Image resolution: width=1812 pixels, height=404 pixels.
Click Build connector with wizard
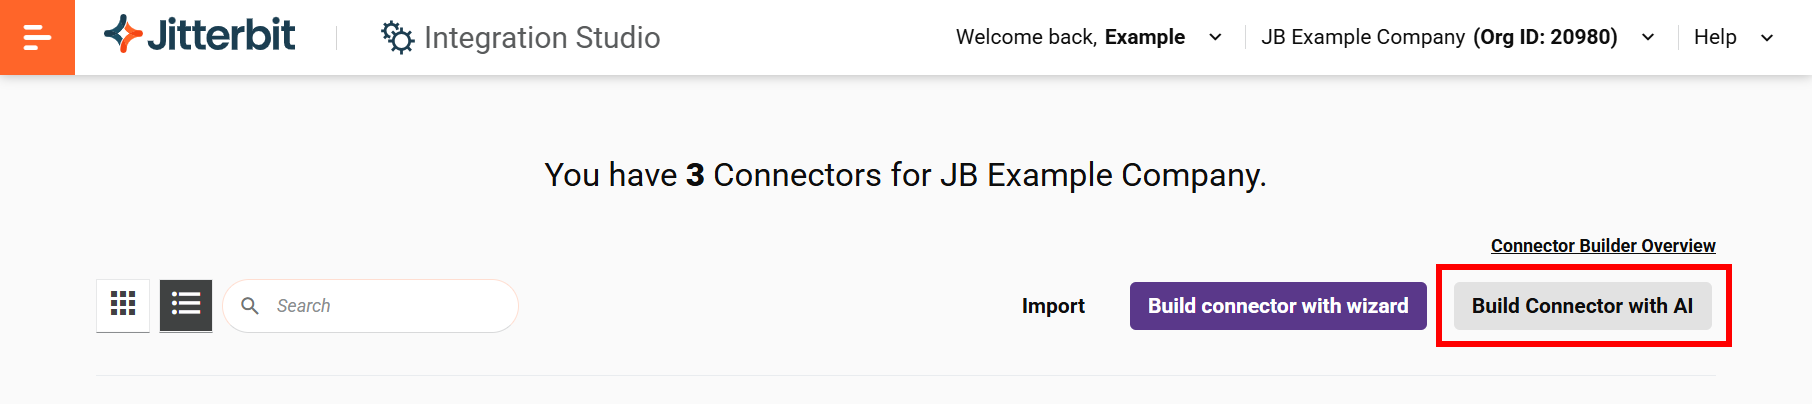[x=1277, y=306]
